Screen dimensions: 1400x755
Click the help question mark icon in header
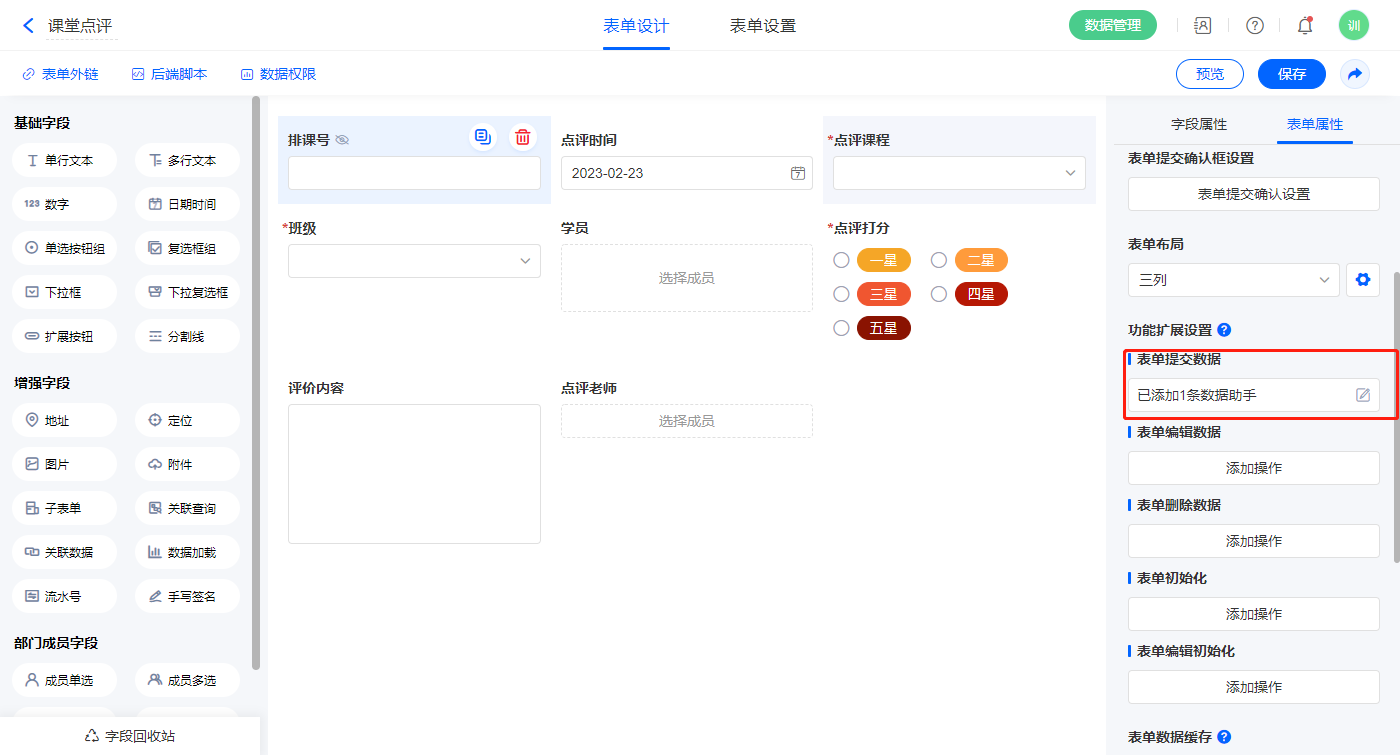(x=1254, y=26)
